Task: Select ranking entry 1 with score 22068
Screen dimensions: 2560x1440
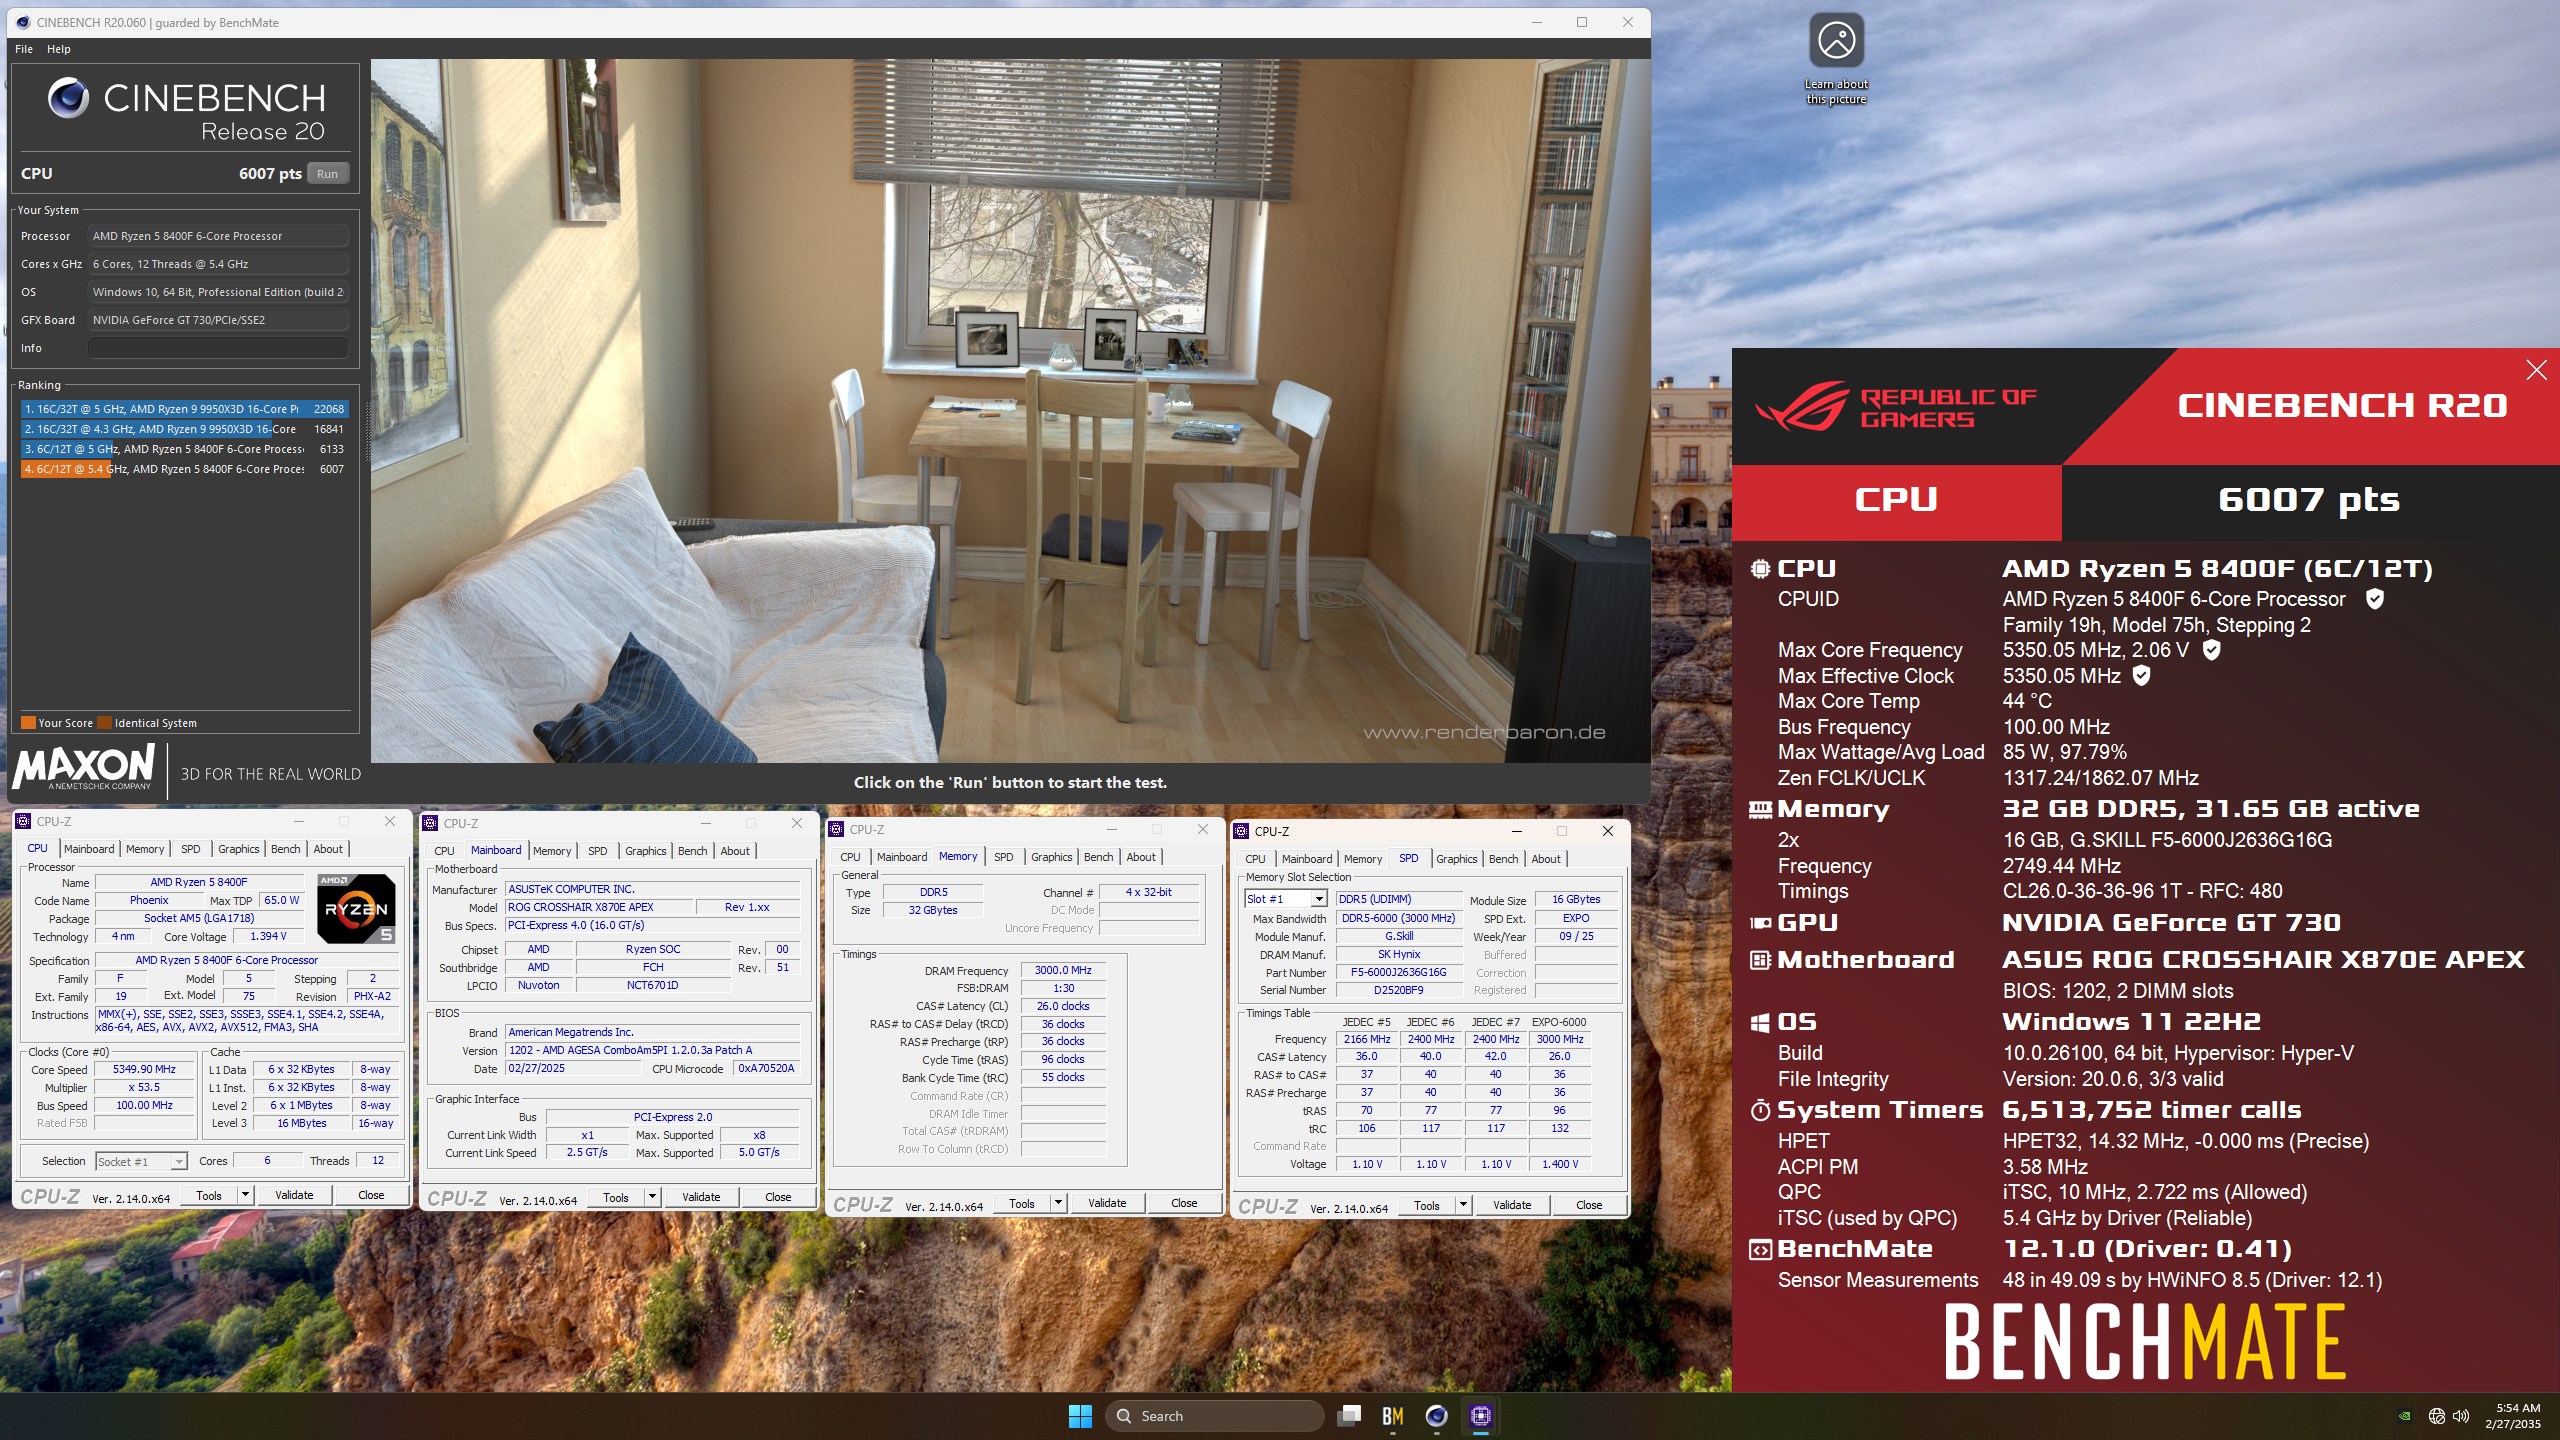Action: coord(184,409)
